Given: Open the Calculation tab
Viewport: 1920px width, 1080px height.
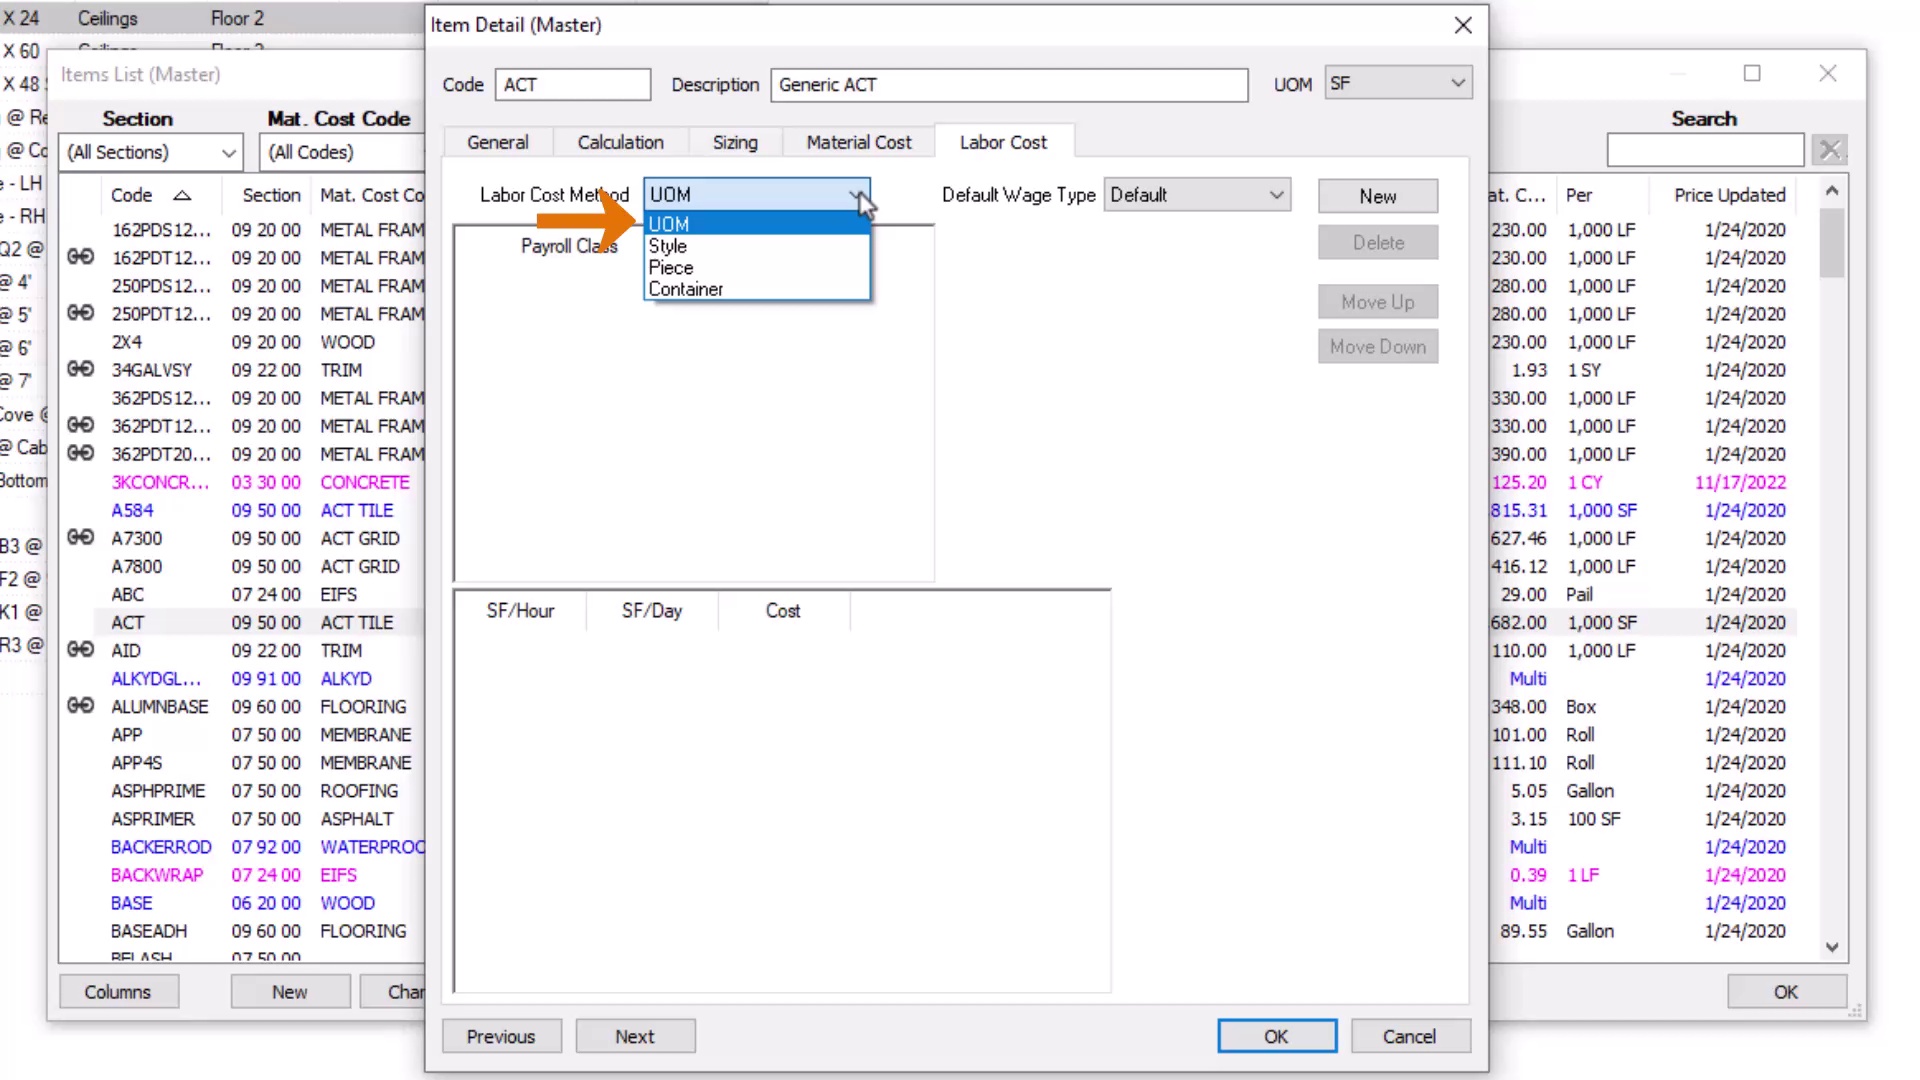Looking at the screenshot, I should (x=620, y=142).
